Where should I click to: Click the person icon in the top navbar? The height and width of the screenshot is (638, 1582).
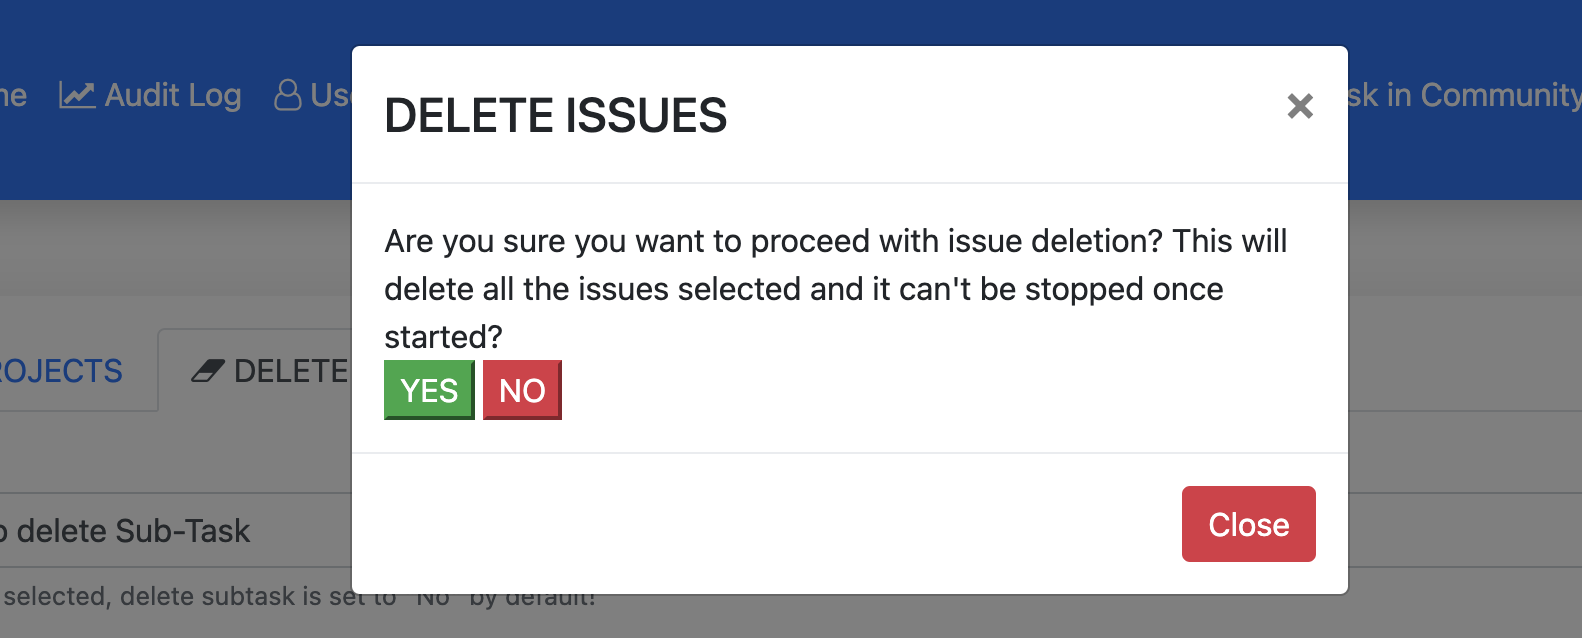(290, 94)
